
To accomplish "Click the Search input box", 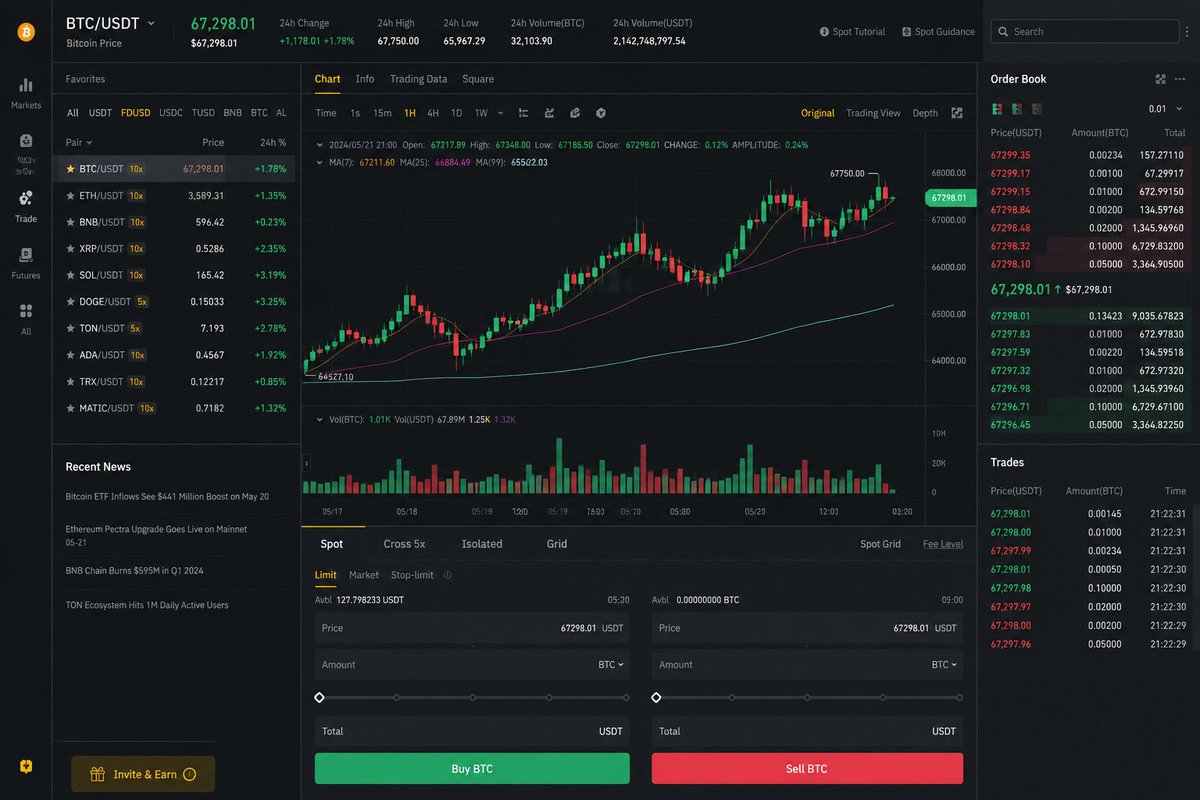I will (1085, 32).
